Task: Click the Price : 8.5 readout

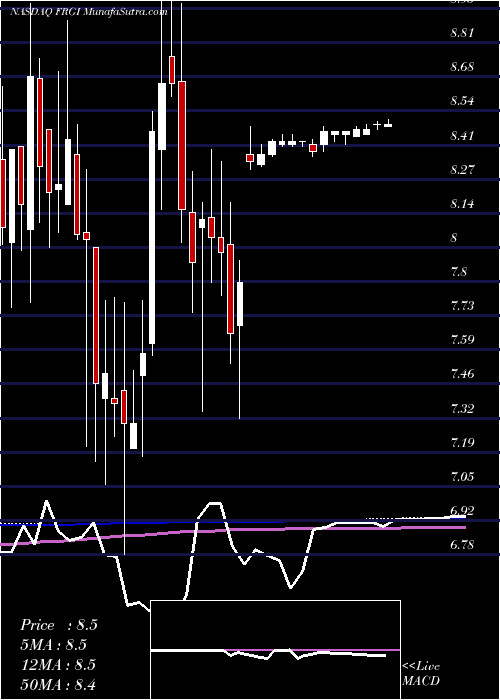Action: point(58,625)
